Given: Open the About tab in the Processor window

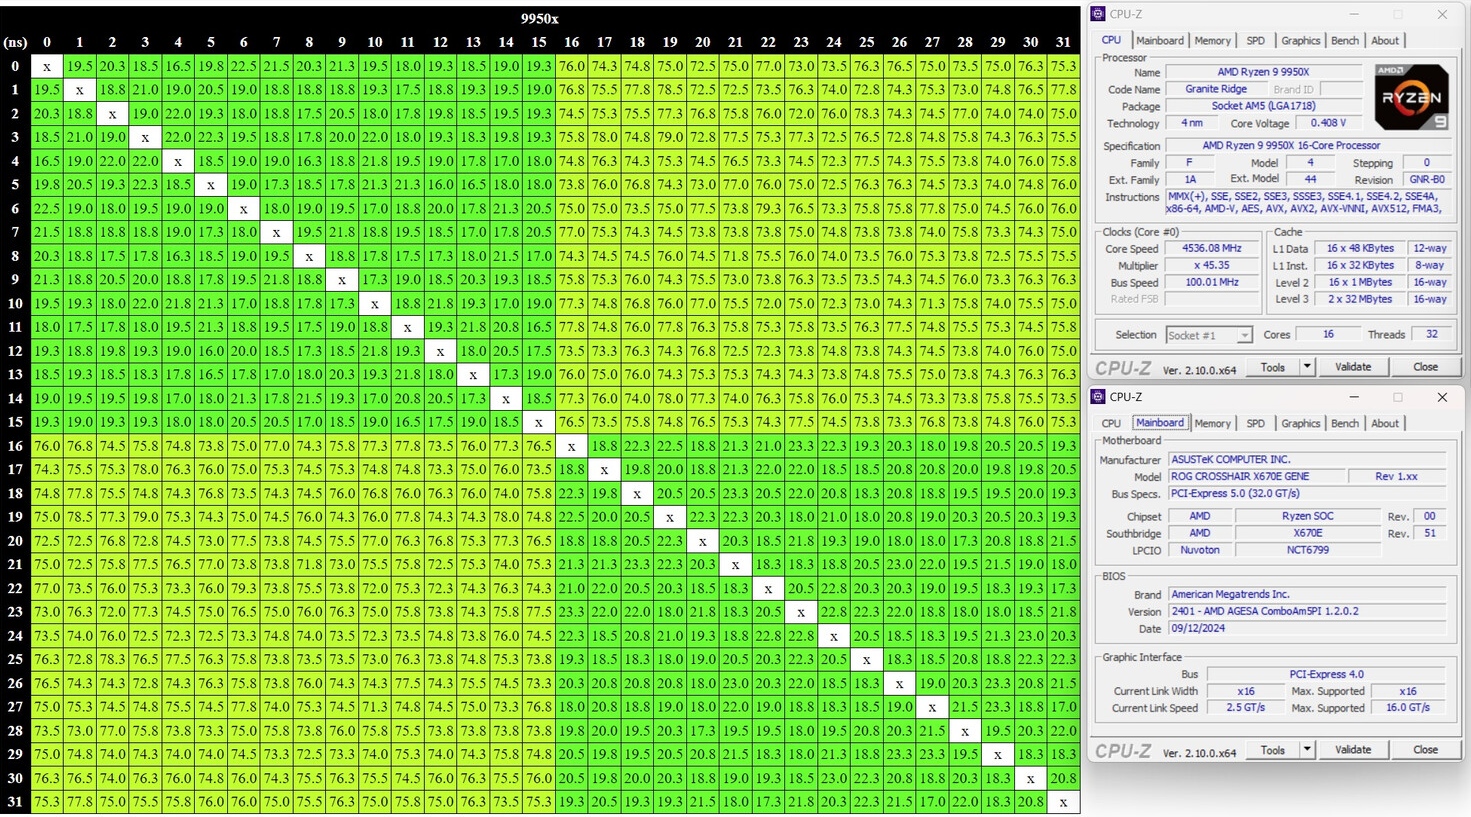Looking at the screenshot, I should pyautogui.click(x=1384, y=41).
